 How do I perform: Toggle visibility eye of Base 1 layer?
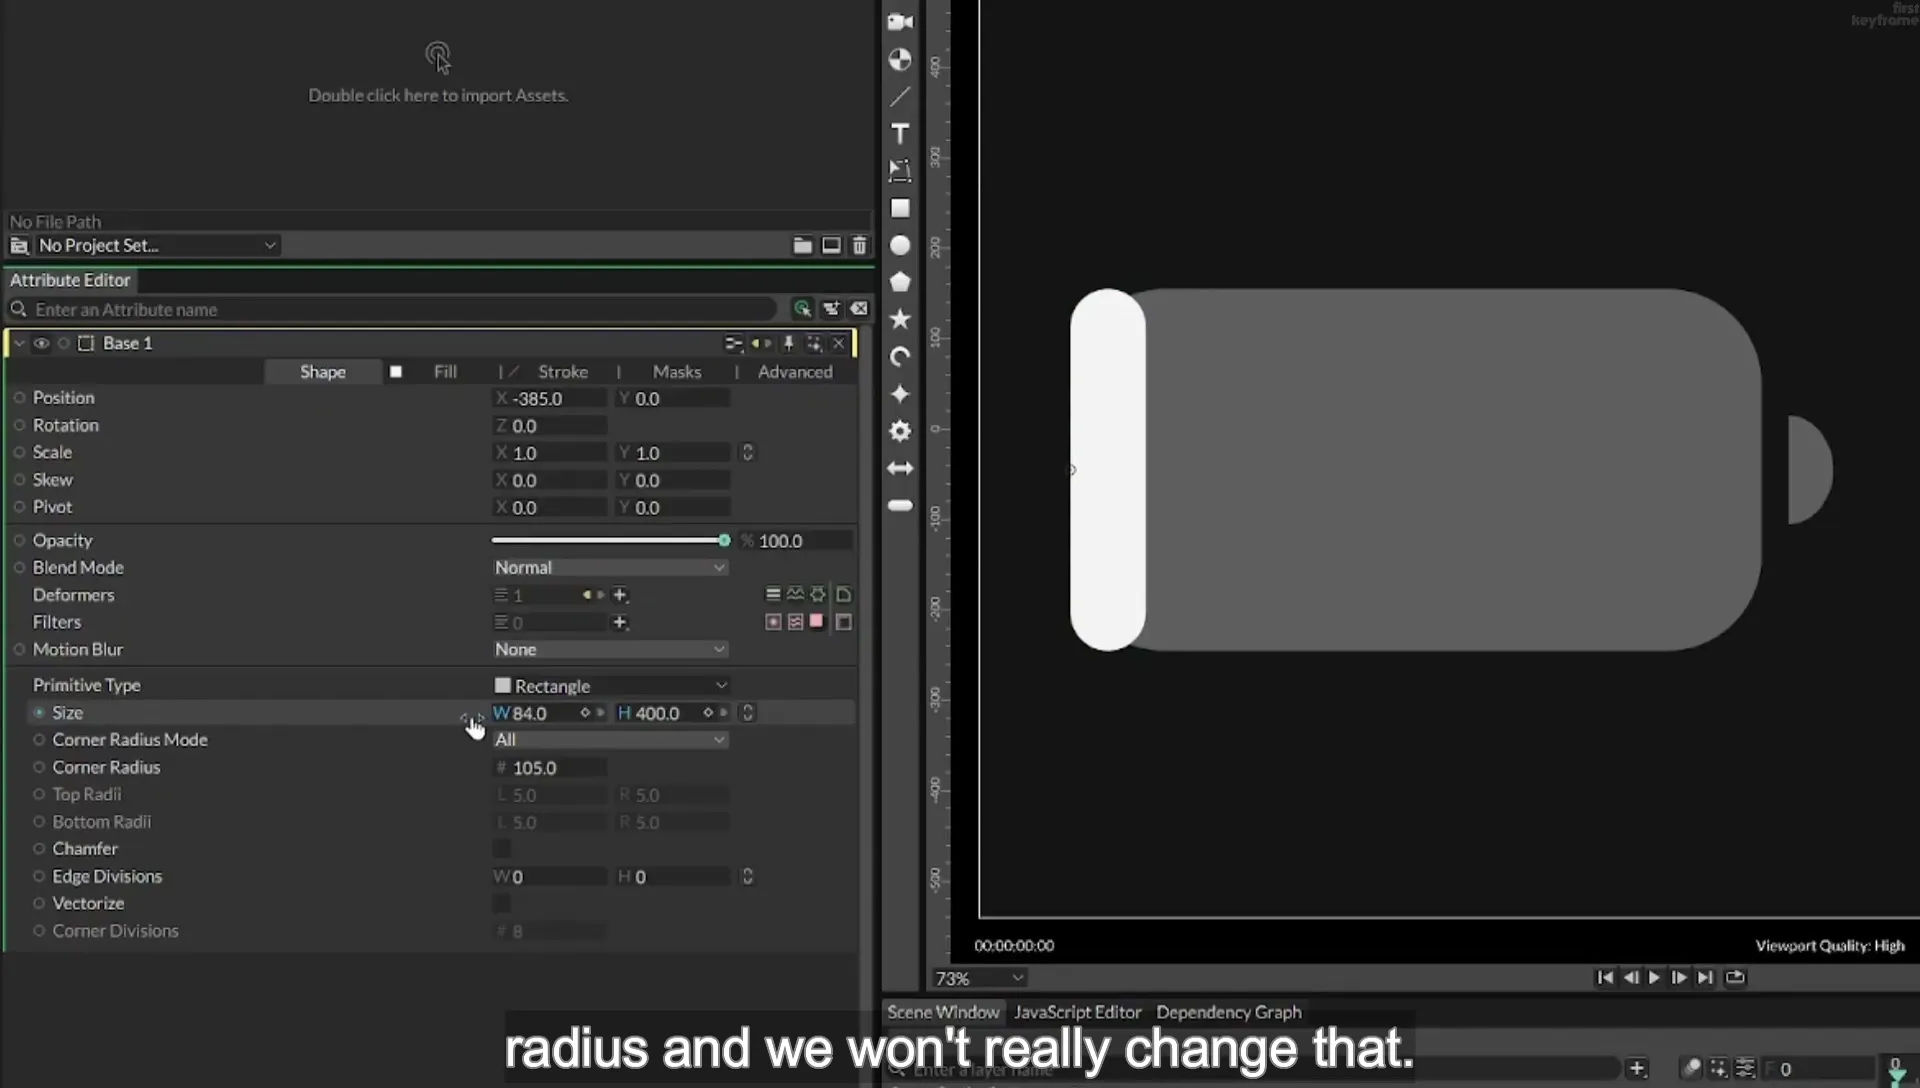point(41,343)
